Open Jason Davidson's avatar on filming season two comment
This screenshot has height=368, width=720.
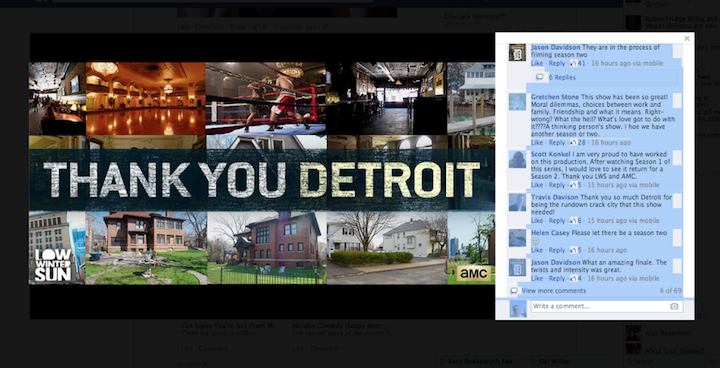tap(518, 52)
